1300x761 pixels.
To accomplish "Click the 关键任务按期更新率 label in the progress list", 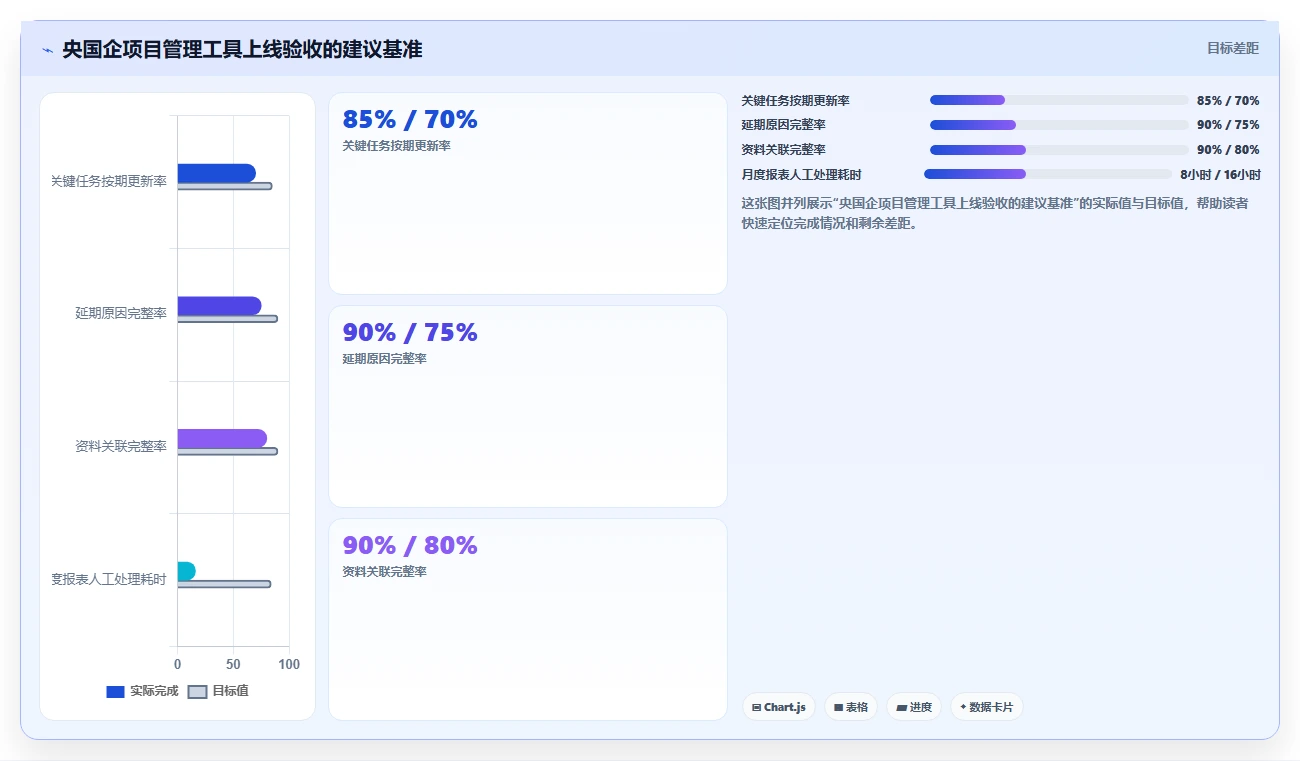I will point(795,101).
